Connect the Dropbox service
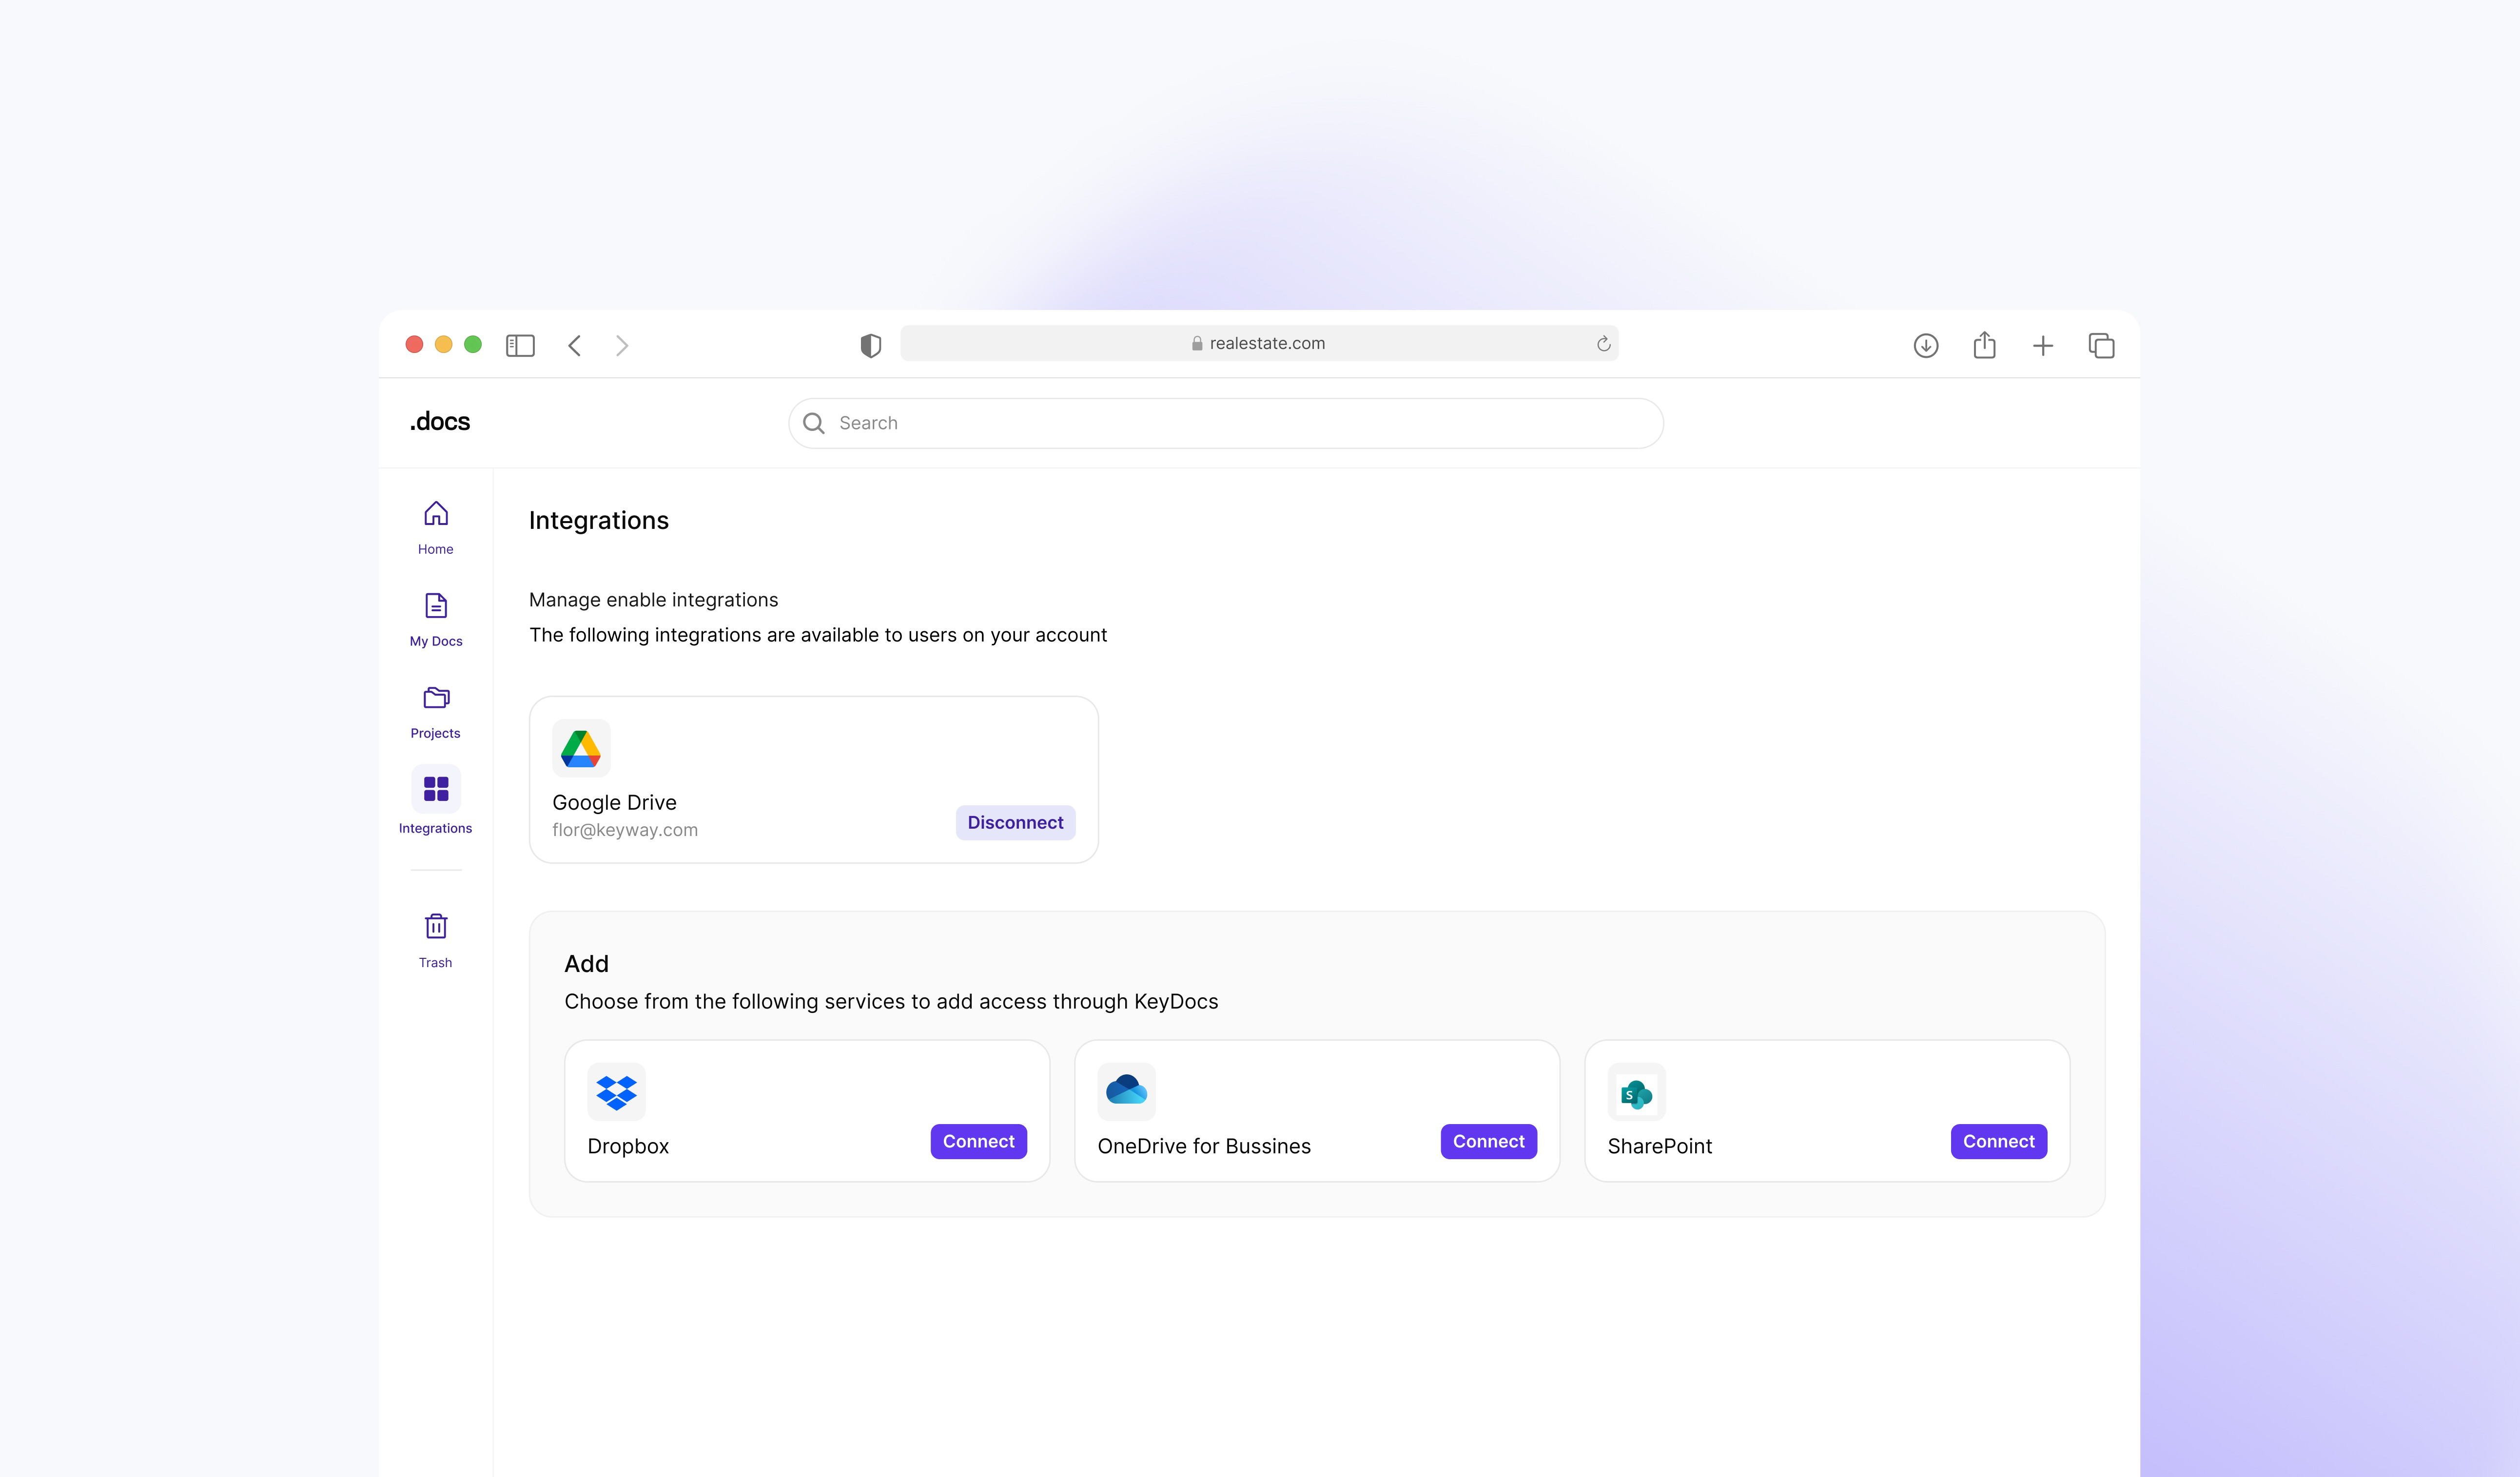This screenshot has height=1477, width=2520. 978,1141
